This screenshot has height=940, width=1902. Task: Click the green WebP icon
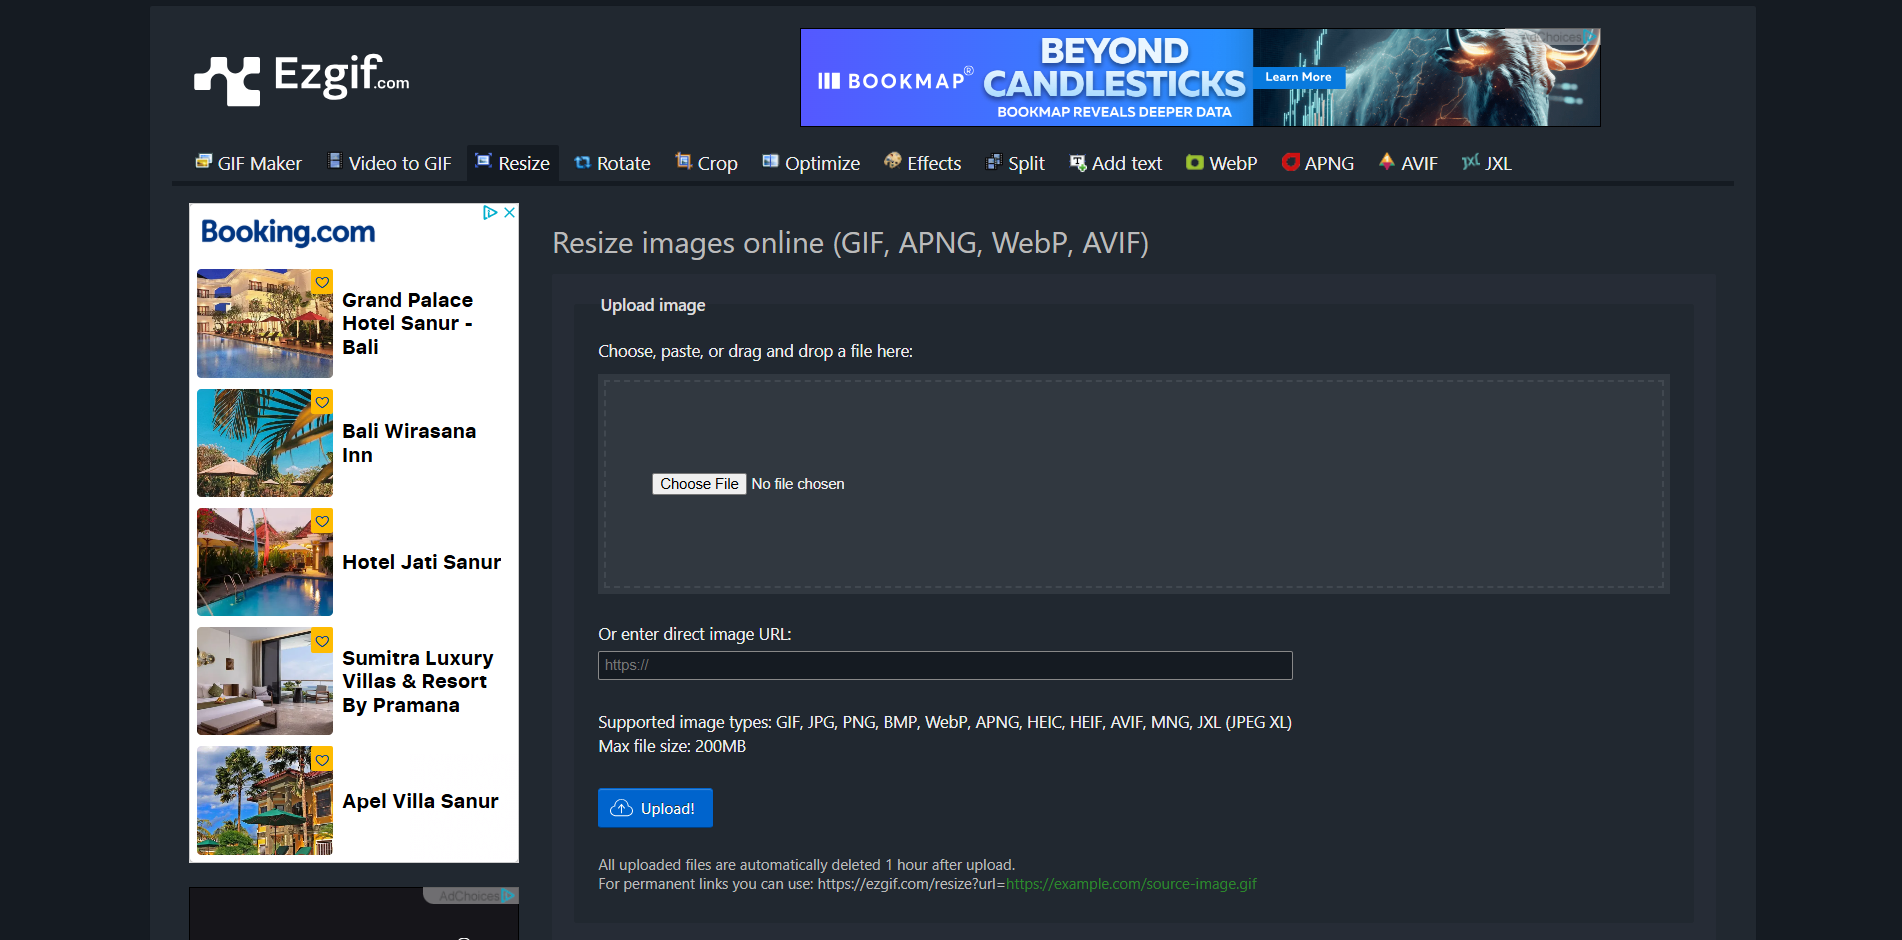1195,162
